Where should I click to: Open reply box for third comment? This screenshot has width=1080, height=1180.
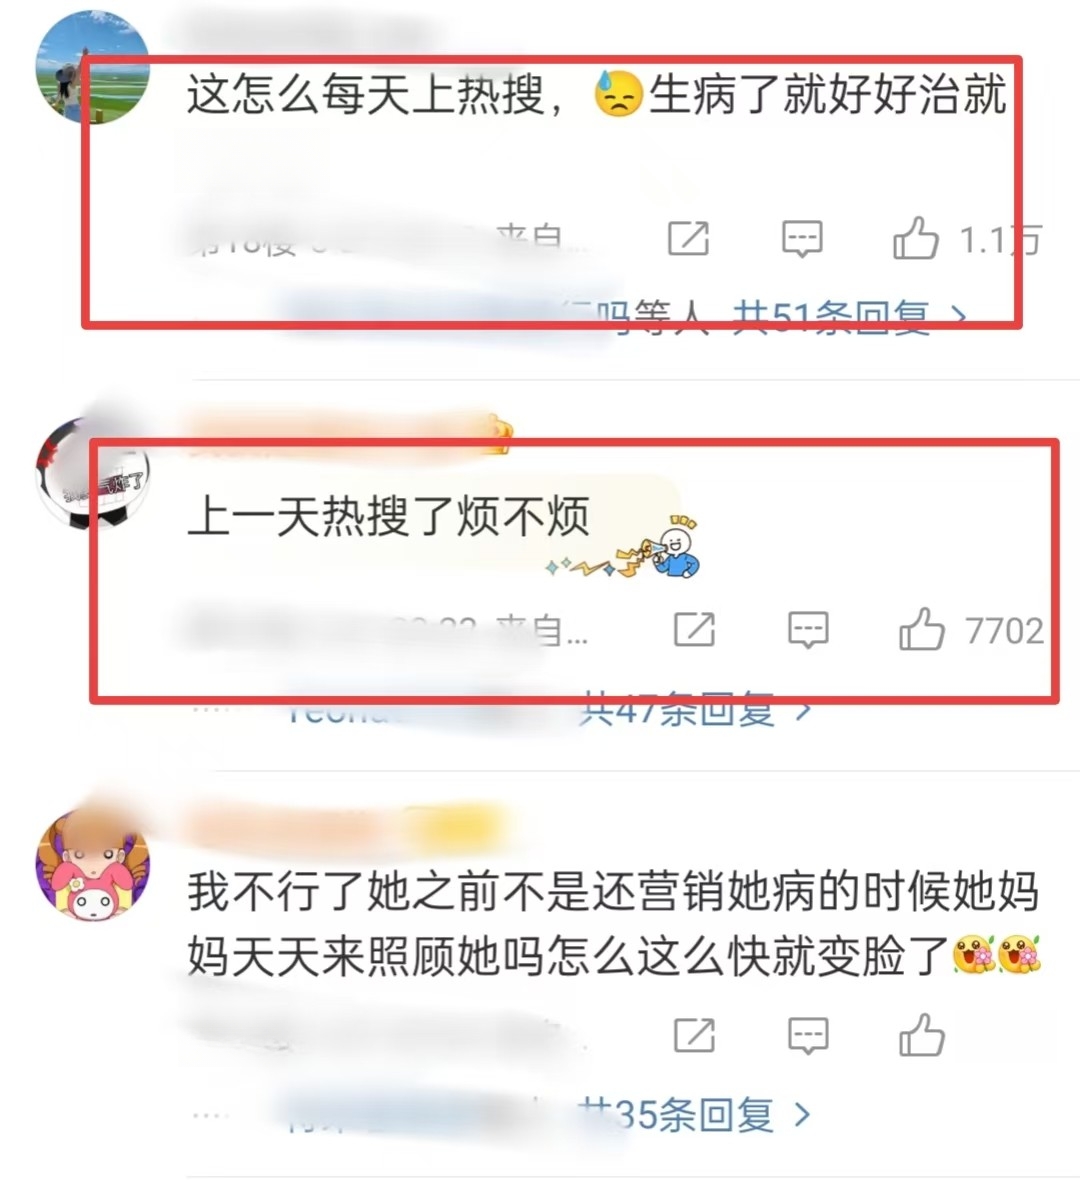(x=808, y=1036)
